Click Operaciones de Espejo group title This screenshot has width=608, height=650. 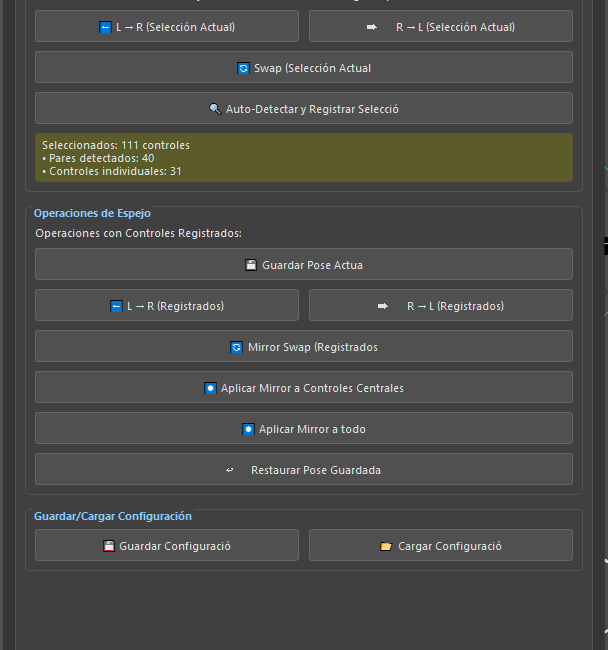point(92,213)
